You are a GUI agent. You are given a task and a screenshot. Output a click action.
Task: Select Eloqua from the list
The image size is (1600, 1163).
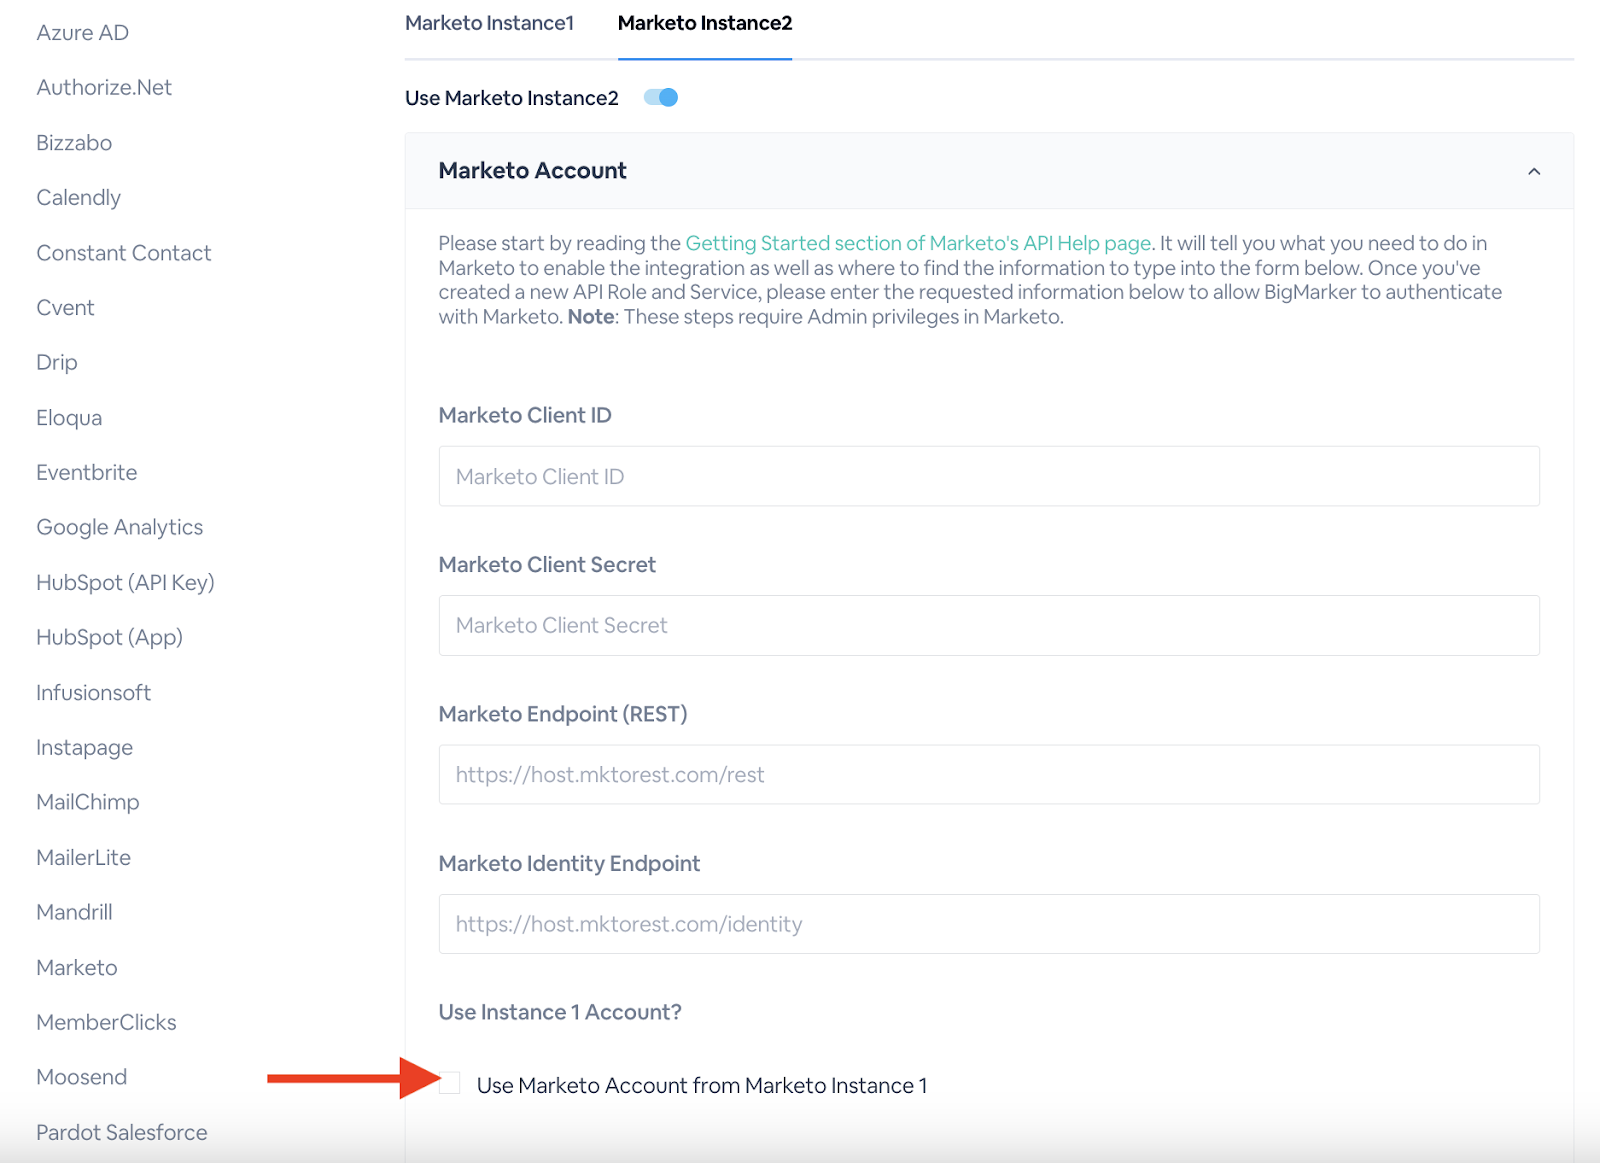(x=69, y=418)
